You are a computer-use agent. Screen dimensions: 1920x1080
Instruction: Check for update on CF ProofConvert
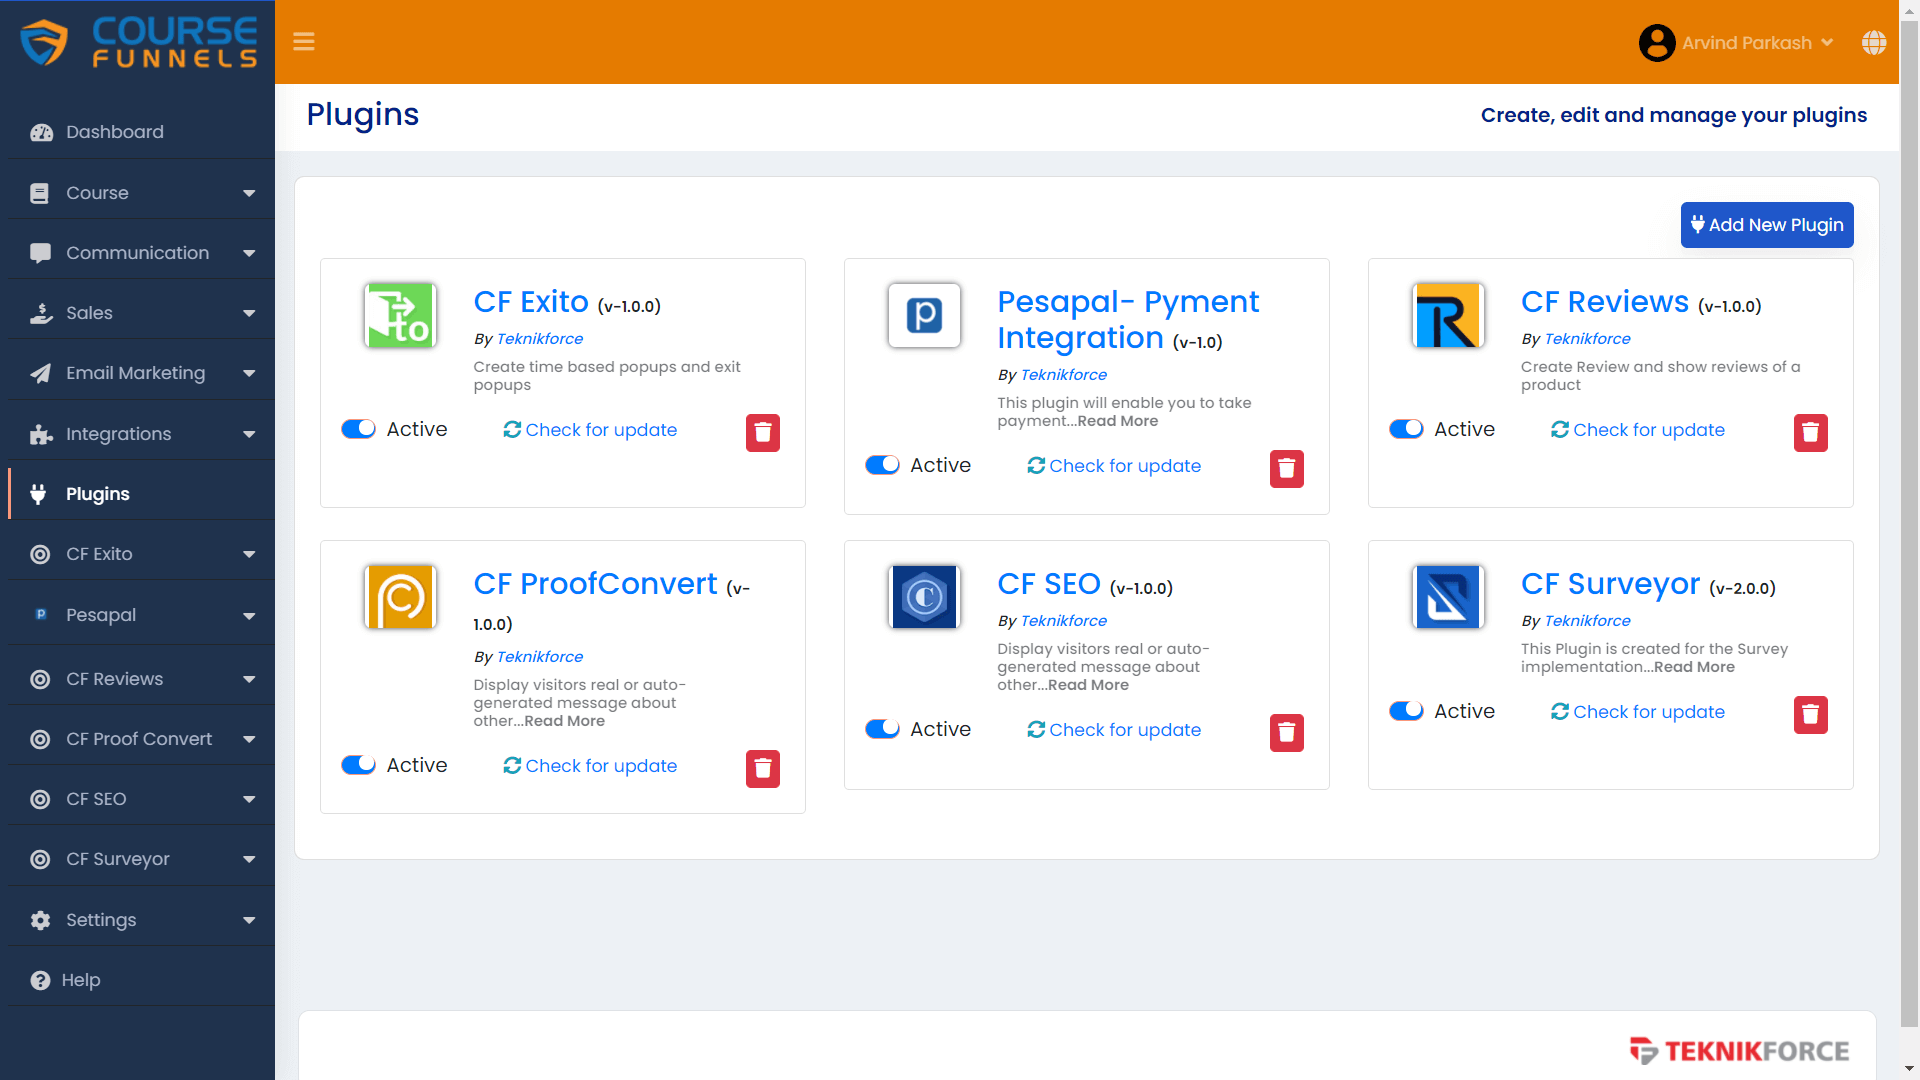pyautogui.click(x=590, y=766)
